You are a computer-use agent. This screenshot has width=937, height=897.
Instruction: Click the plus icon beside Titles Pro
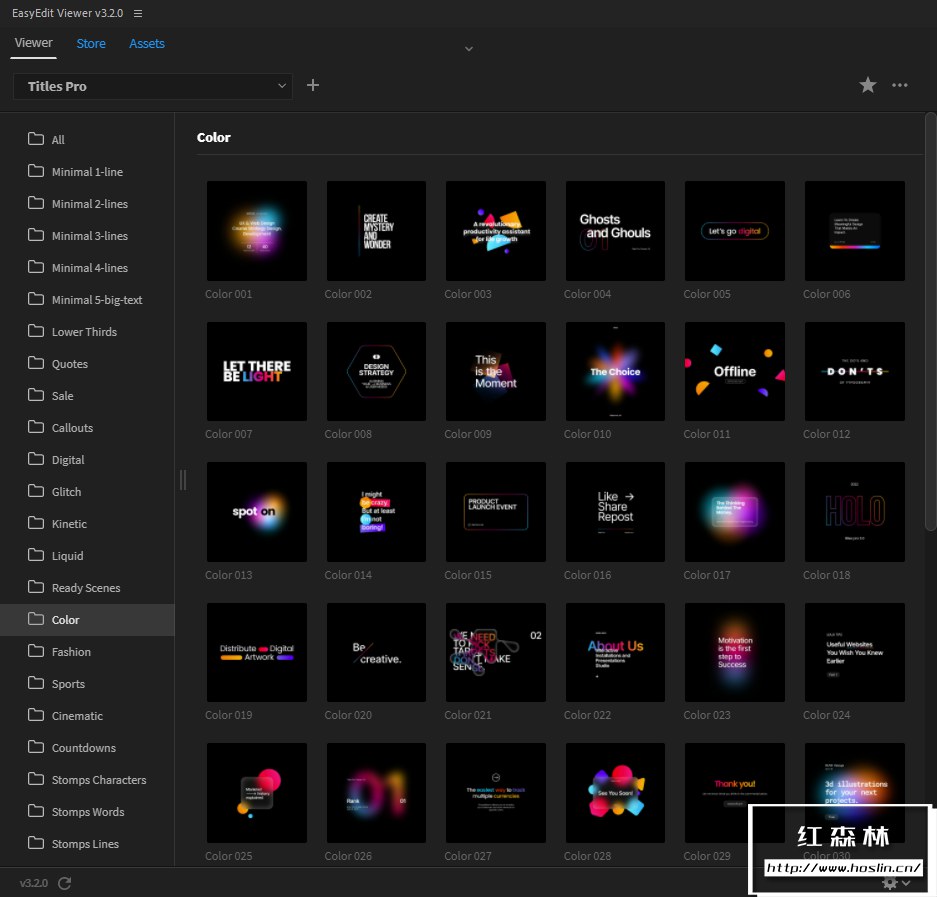pyautogui.click(x=313, y=86)
